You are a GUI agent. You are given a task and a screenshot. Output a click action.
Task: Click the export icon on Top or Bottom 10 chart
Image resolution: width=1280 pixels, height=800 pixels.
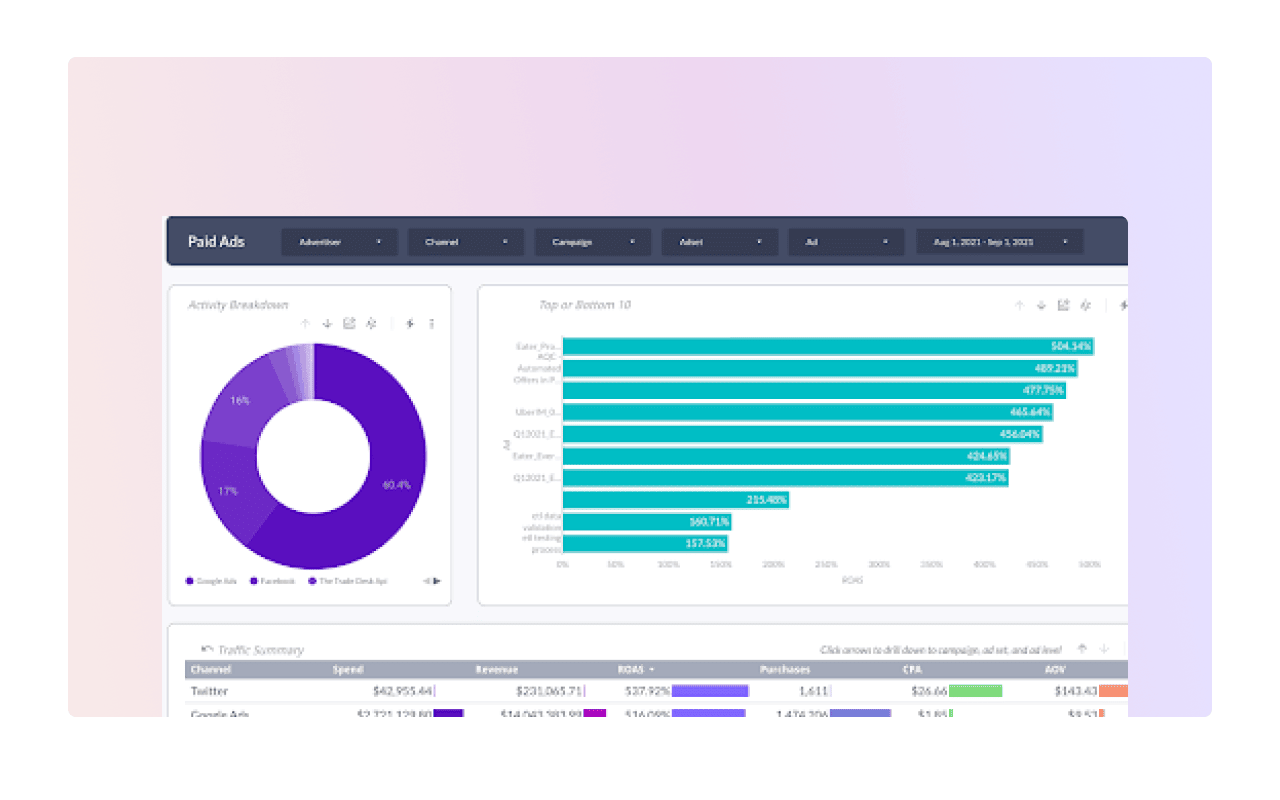pyautogui.click(x=1063, y=305)
